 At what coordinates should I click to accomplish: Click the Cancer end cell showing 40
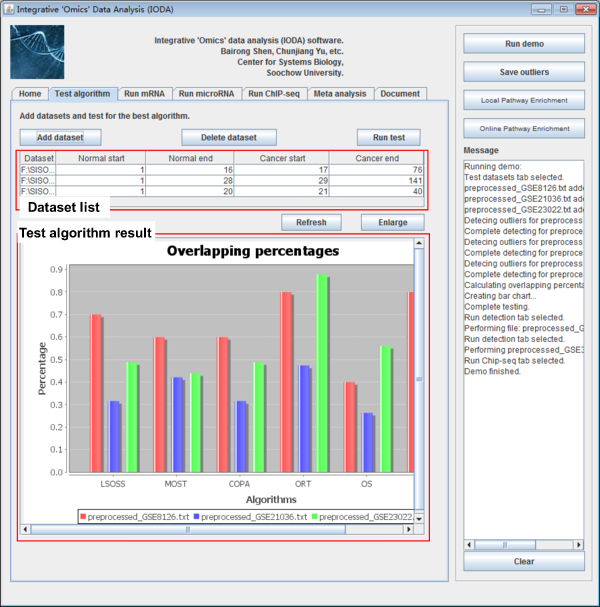point(377,191)
